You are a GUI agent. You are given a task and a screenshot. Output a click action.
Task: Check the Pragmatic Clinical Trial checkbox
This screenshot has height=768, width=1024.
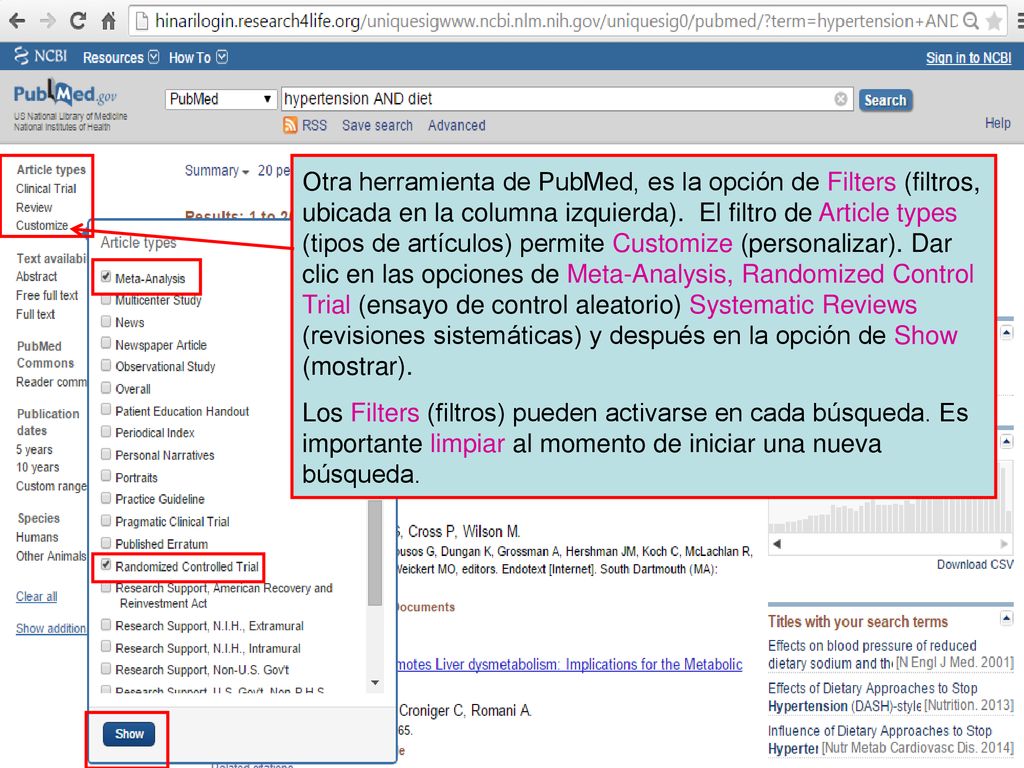(106, 521)
